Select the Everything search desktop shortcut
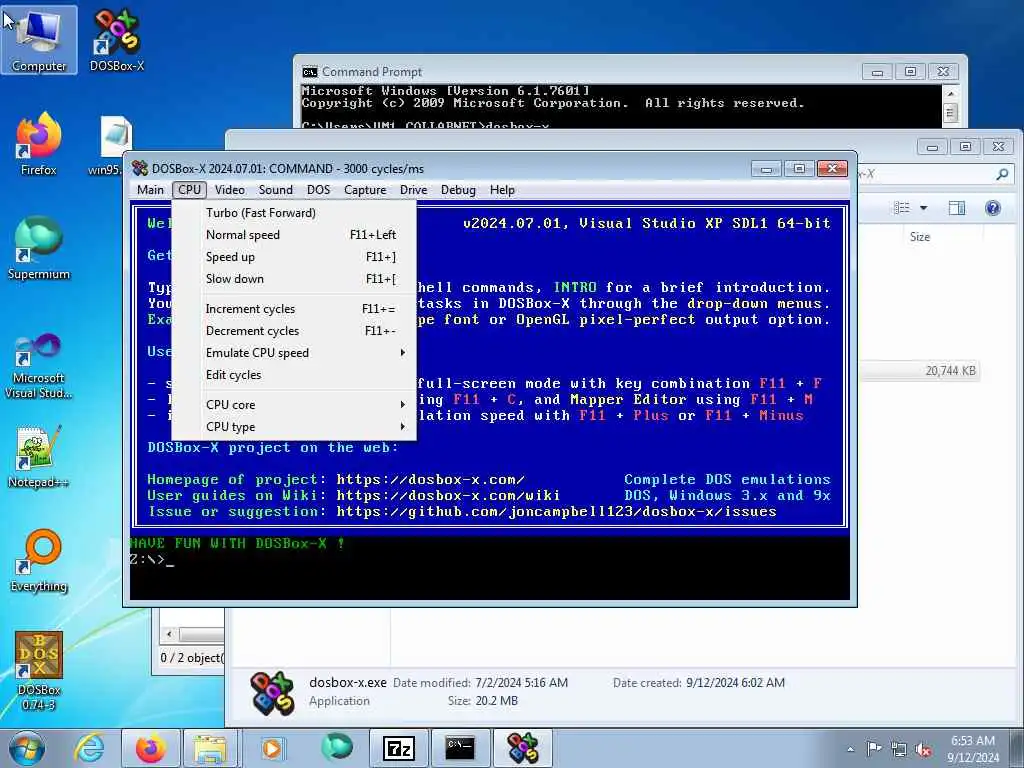 [39, 560]
